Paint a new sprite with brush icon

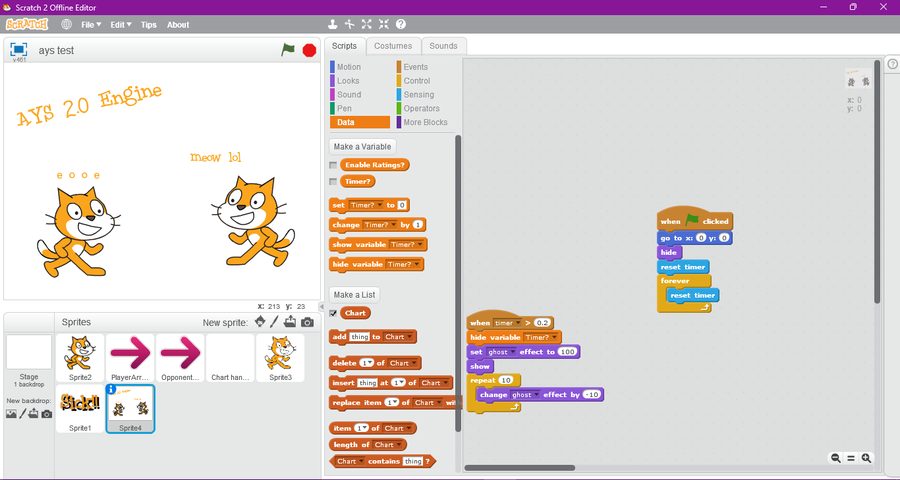point(274,322)
